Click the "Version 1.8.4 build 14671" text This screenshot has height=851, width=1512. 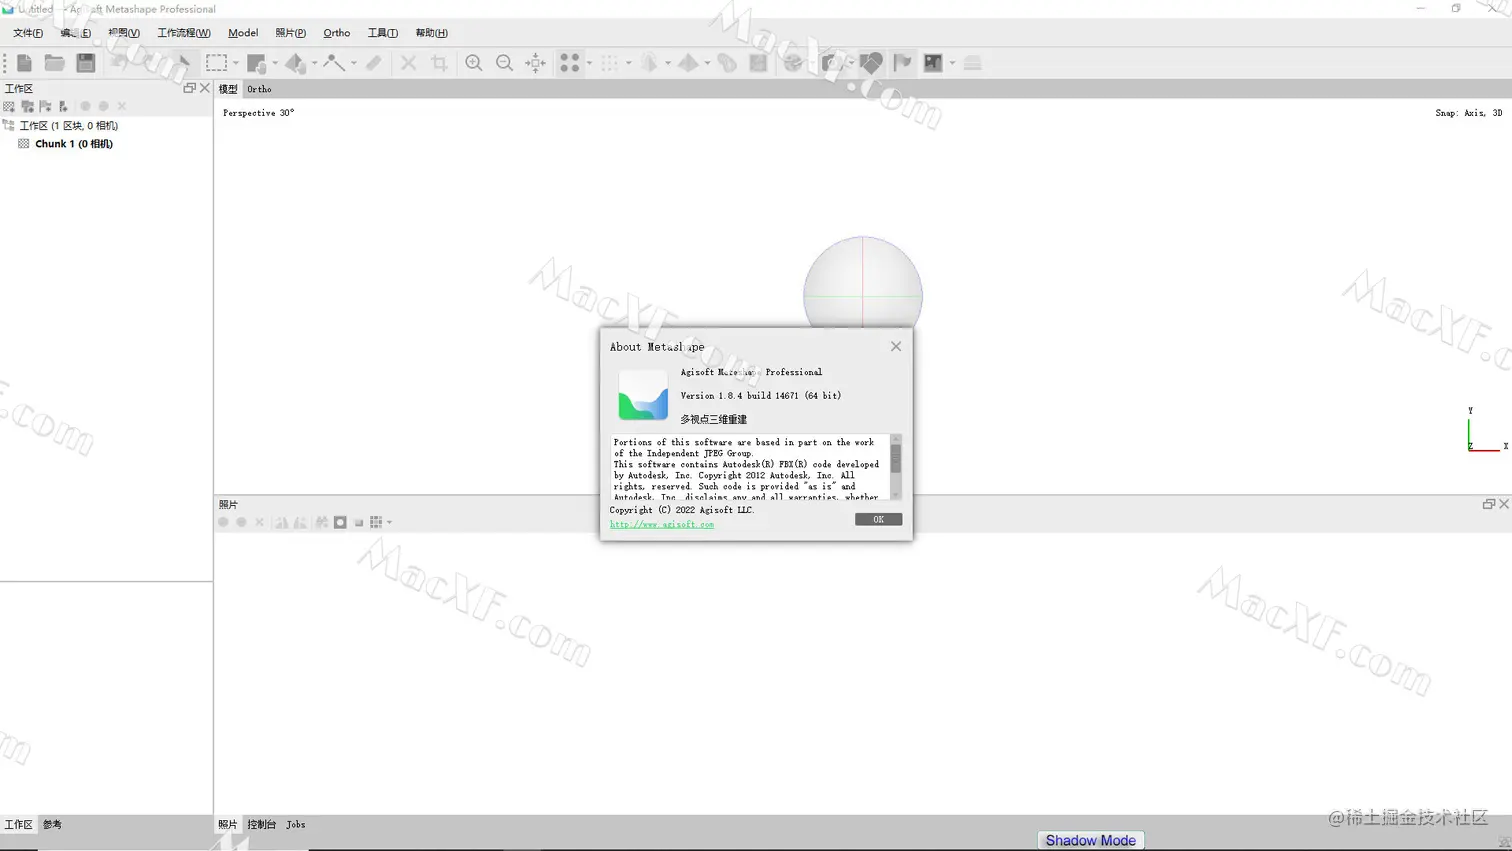click(740, 396)
